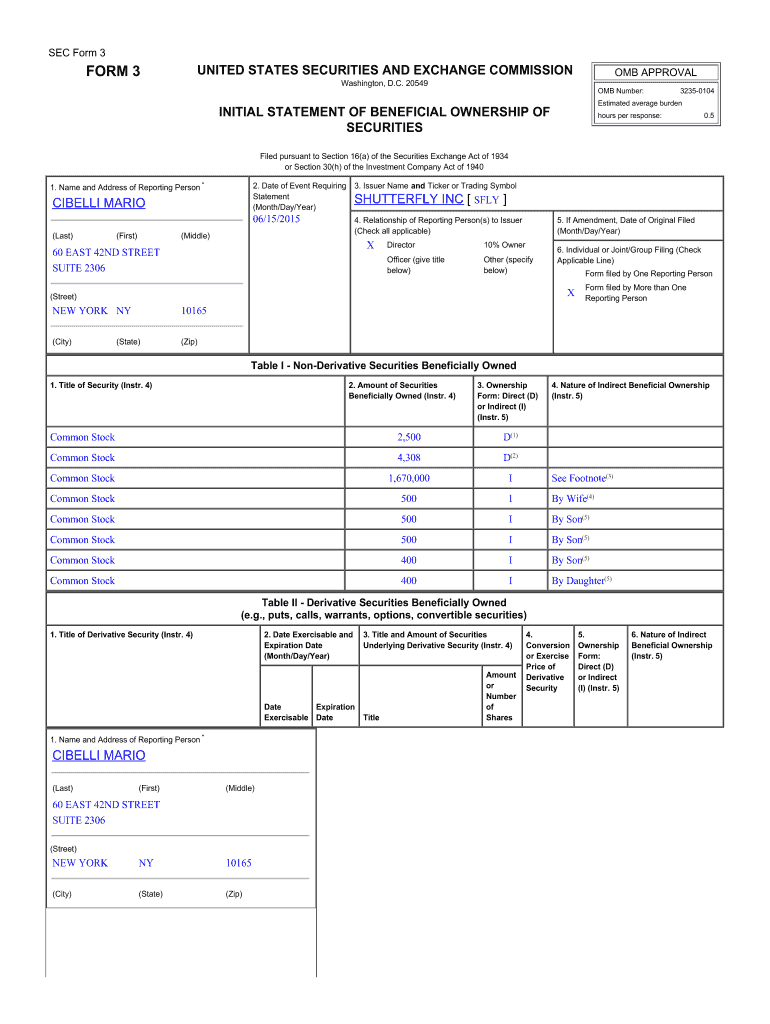Click the See Footnote ownership reference
The width and height of the screenshot is (770, 1024).
pos(579,479)
